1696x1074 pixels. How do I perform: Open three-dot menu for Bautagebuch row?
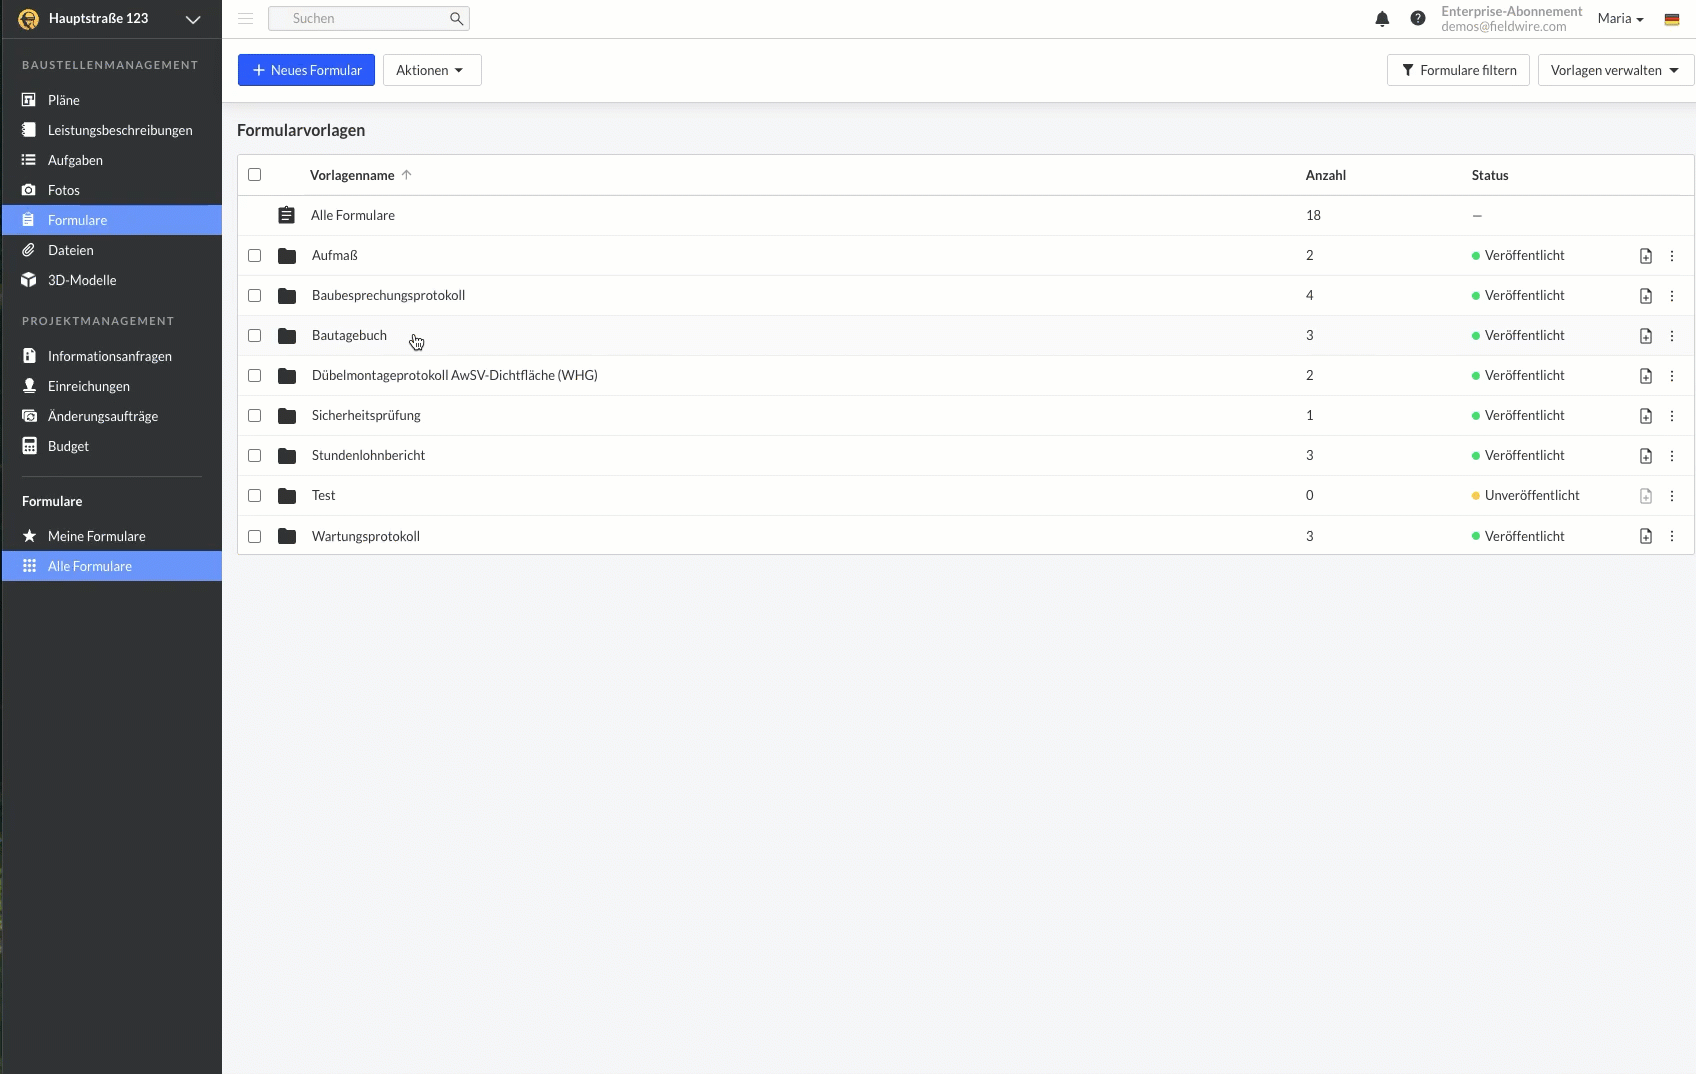coord(1672,336)
